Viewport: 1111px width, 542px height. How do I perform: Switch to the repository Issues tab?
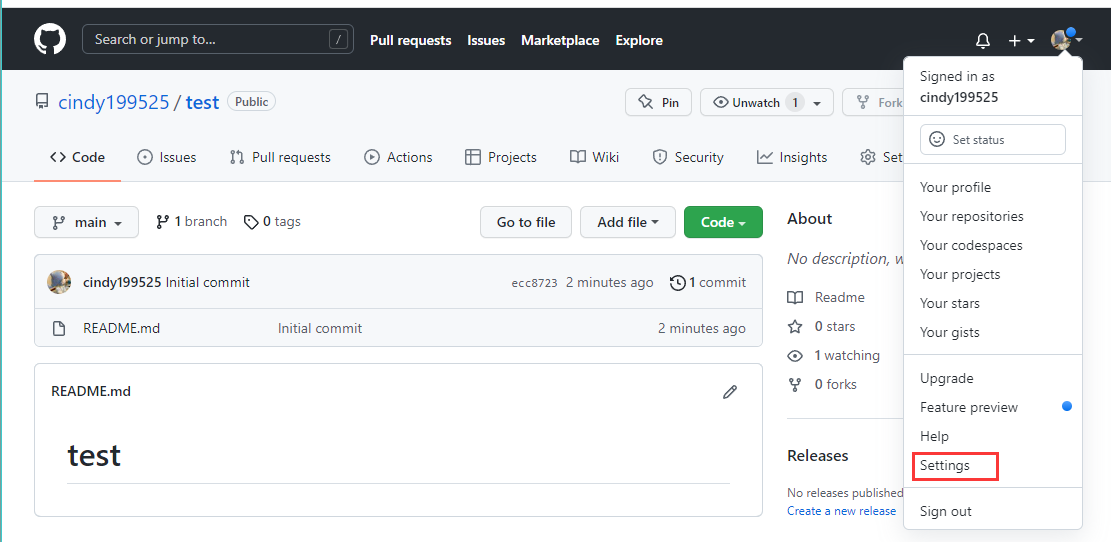pos(167,157)
